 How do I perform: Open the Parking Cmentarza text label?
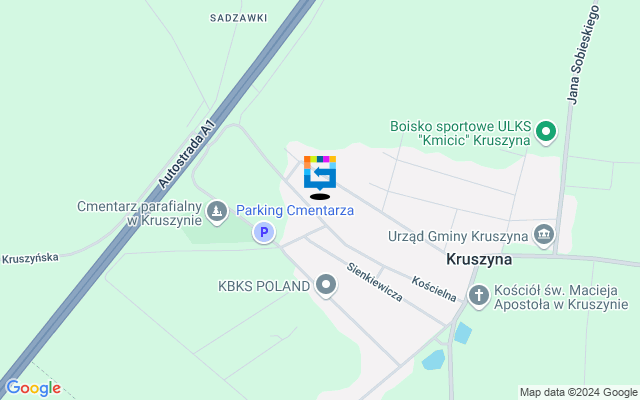pos(295,211)
